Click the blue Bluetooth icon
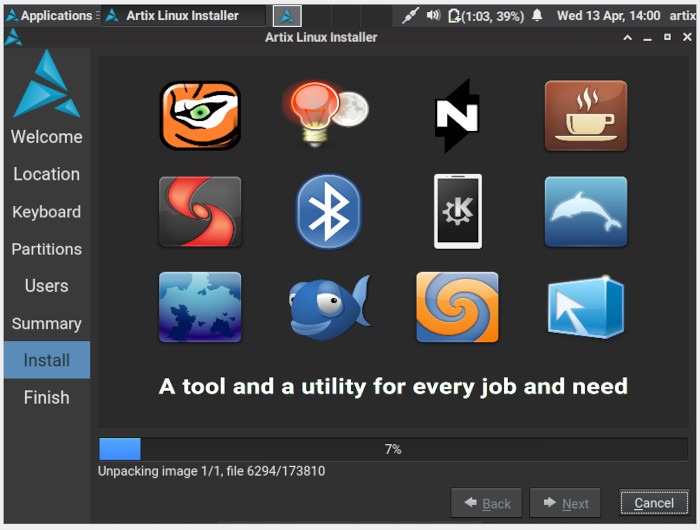 329,211
